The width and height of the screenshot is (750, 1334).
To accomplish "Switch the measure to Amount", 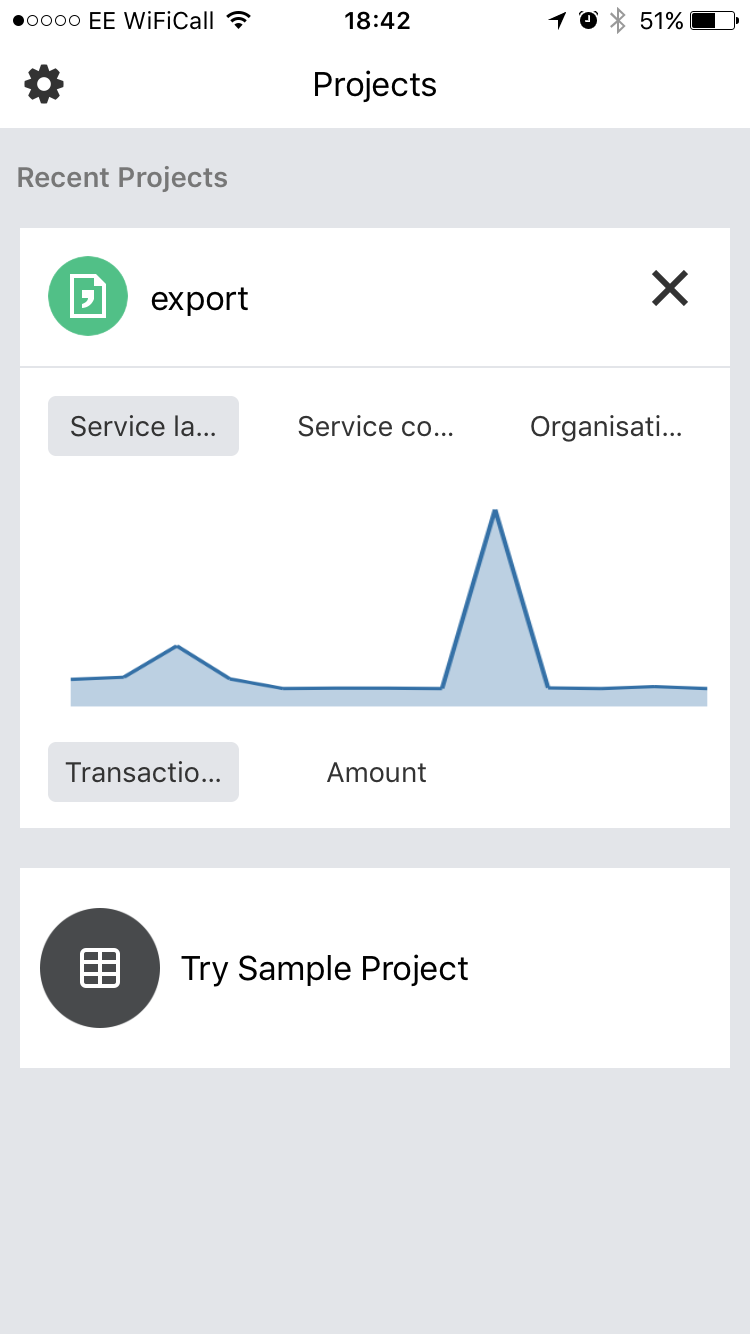I will [x=377, y=772].
